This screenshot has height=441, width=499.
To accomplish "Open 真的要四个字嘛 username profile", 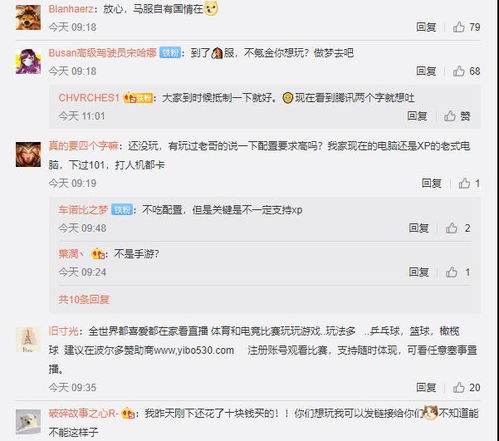I will click(x=83, y=146).
